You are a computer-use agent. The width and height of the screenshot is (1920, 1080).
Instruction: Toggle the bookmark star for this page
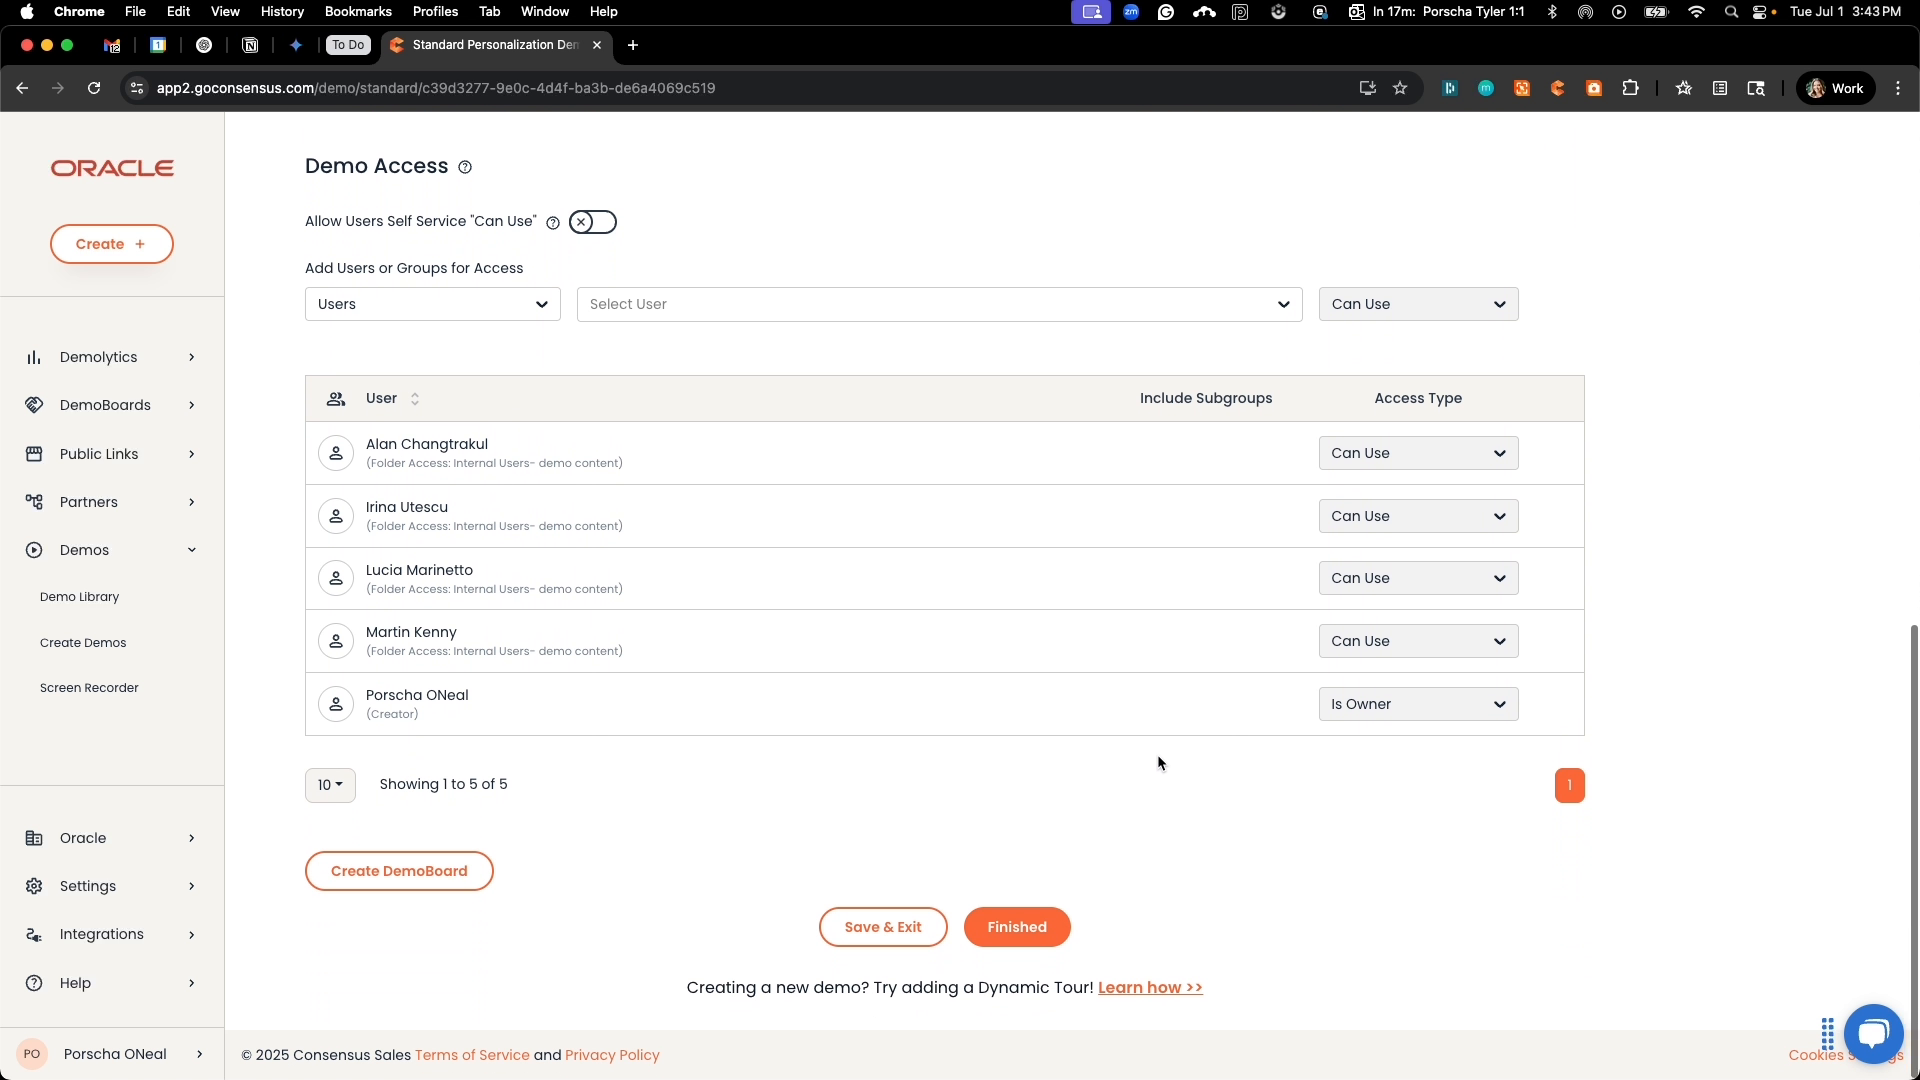[x=1401, y=88]
